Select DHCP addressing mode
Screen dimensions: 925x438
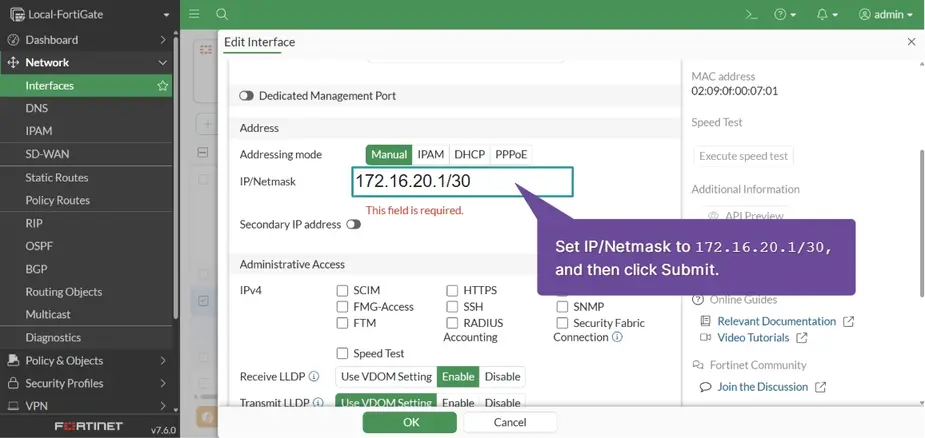[470, 155]
